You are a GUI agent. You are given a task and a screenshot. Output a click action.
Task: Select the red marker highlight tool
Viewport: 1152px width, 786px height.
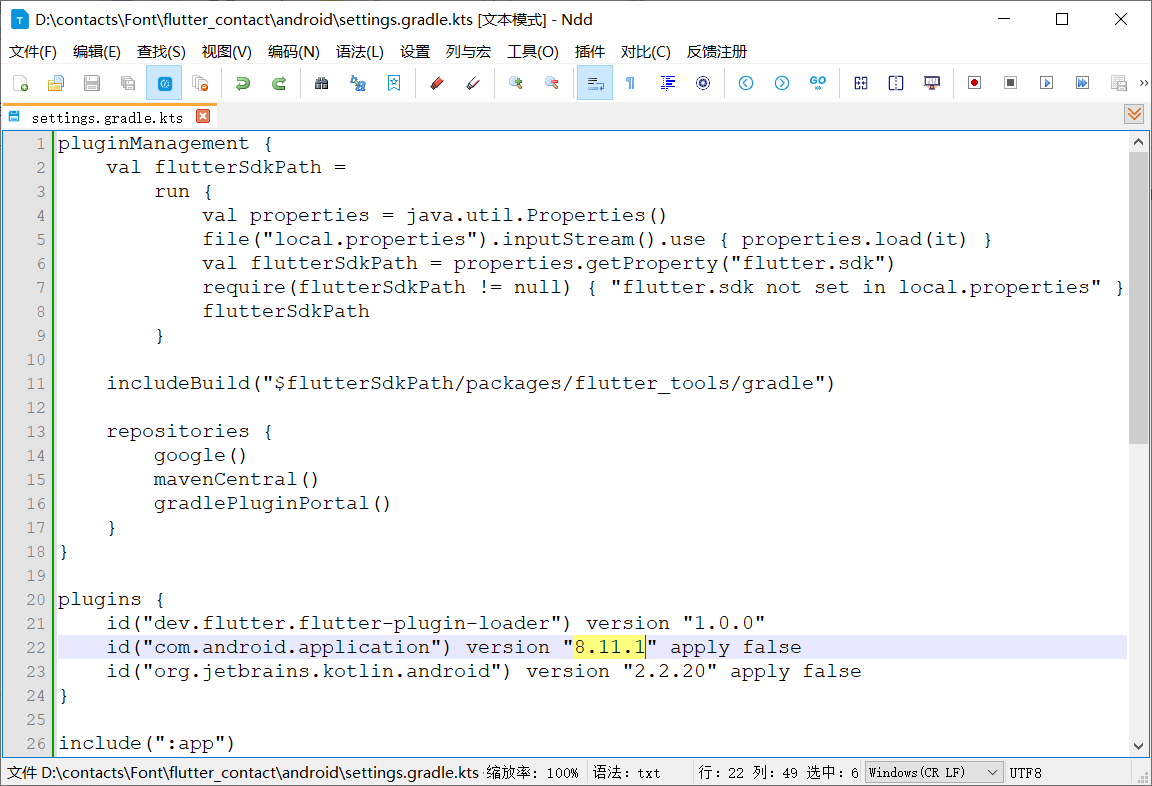pos(436,83)
